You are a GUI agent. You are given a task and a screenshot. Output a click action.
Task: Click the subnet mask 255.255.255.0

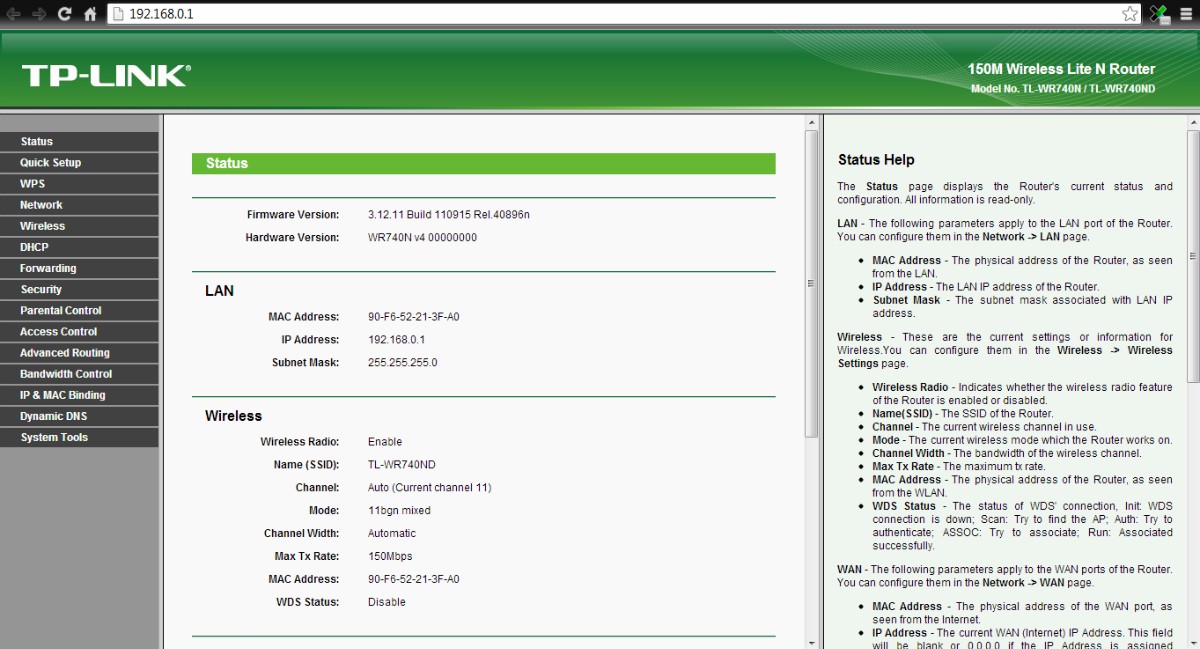point(402,363)
